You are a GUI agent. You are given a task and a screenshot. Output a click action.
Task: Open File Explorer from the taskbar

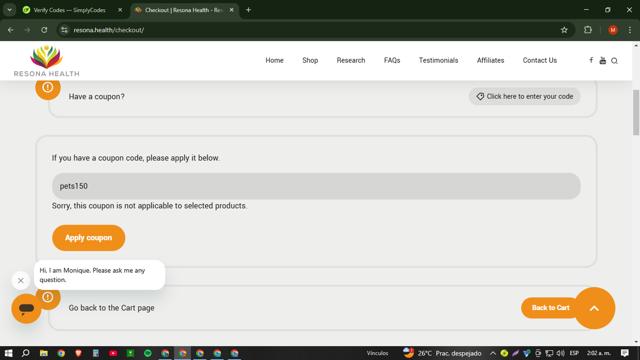click(x=44, y=353)
